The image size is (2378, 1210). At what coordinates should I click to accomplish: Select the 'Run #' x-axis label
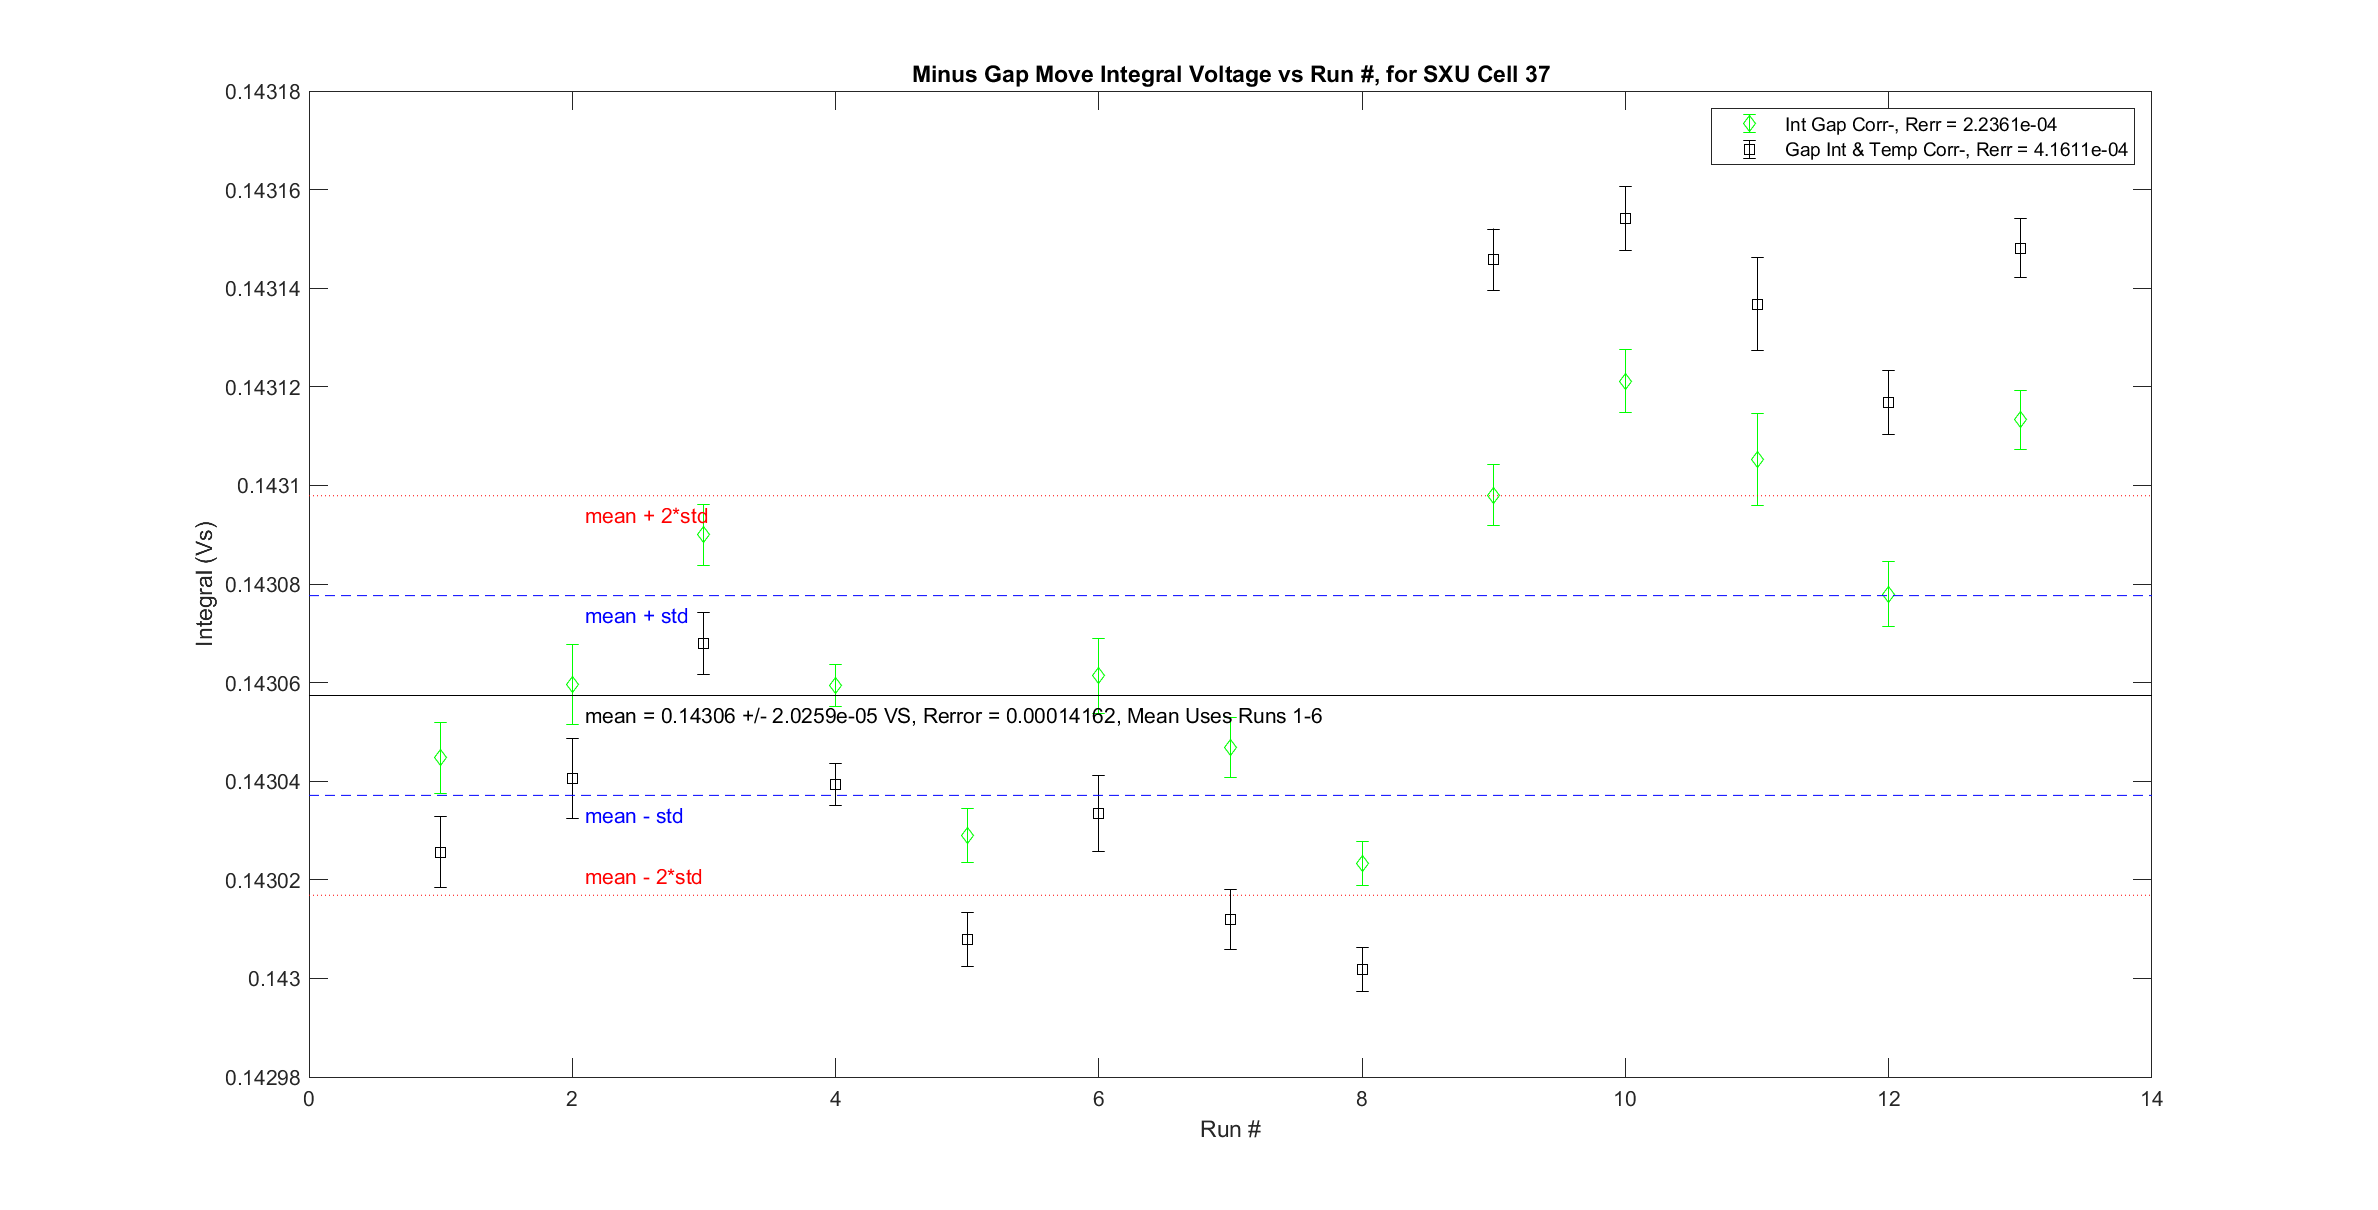pyautogui.click(x=1230, y=1129)
